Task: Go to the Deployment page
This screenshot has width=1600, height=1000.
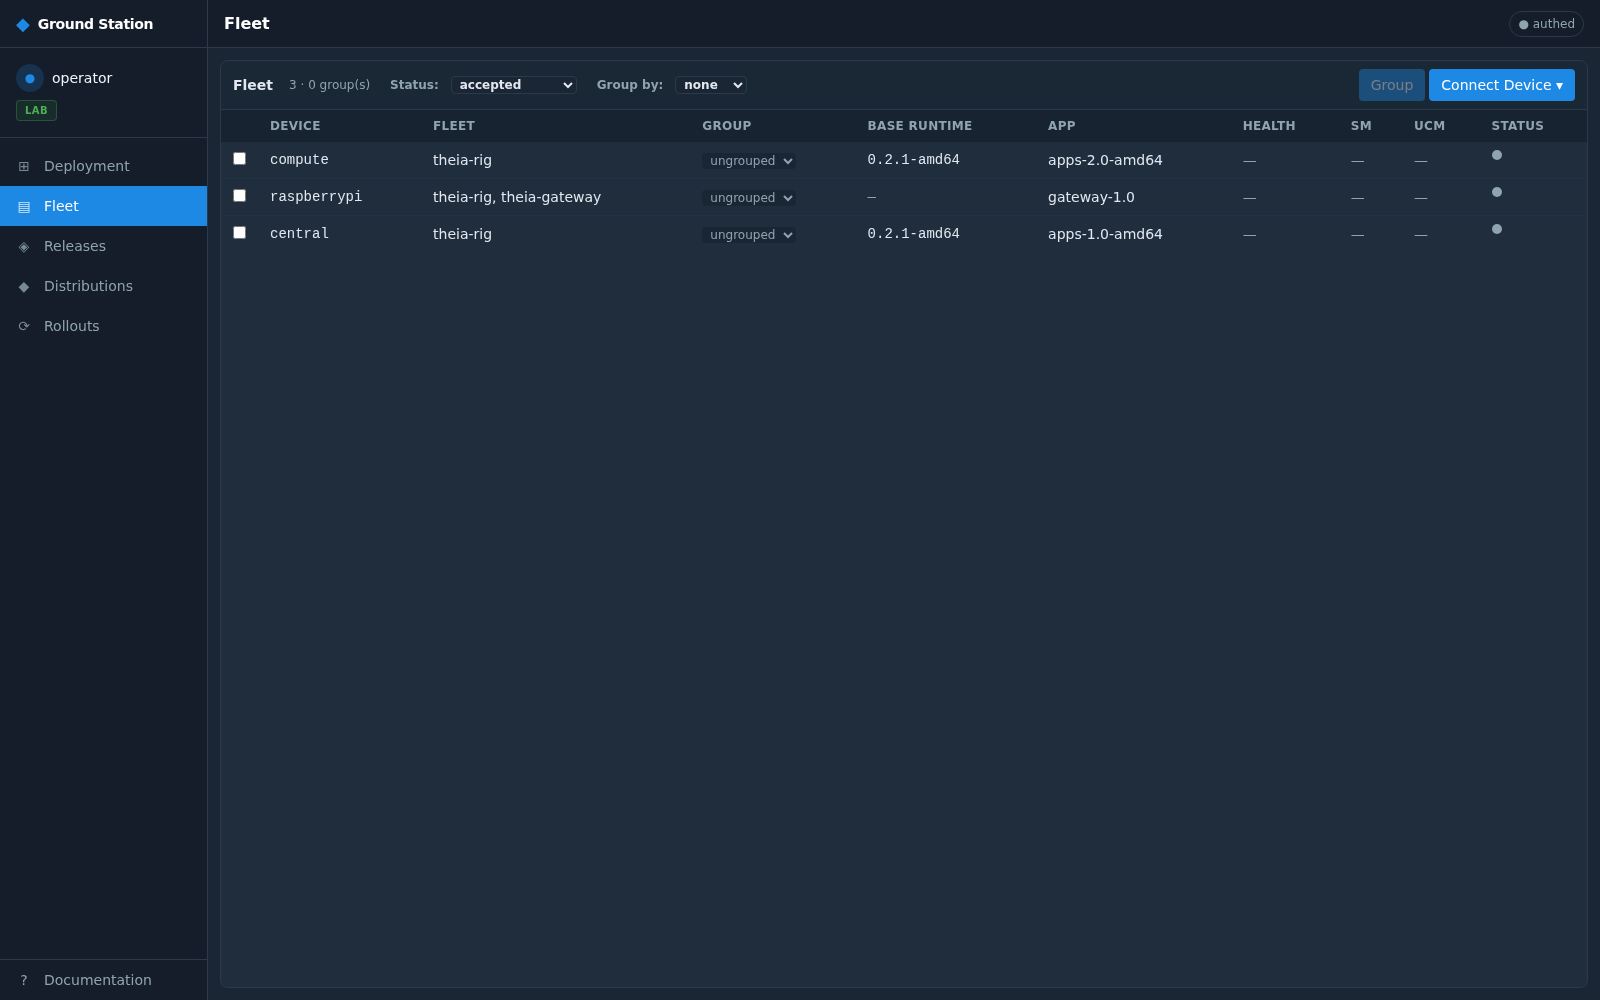Action: click(x=104, y=166)
